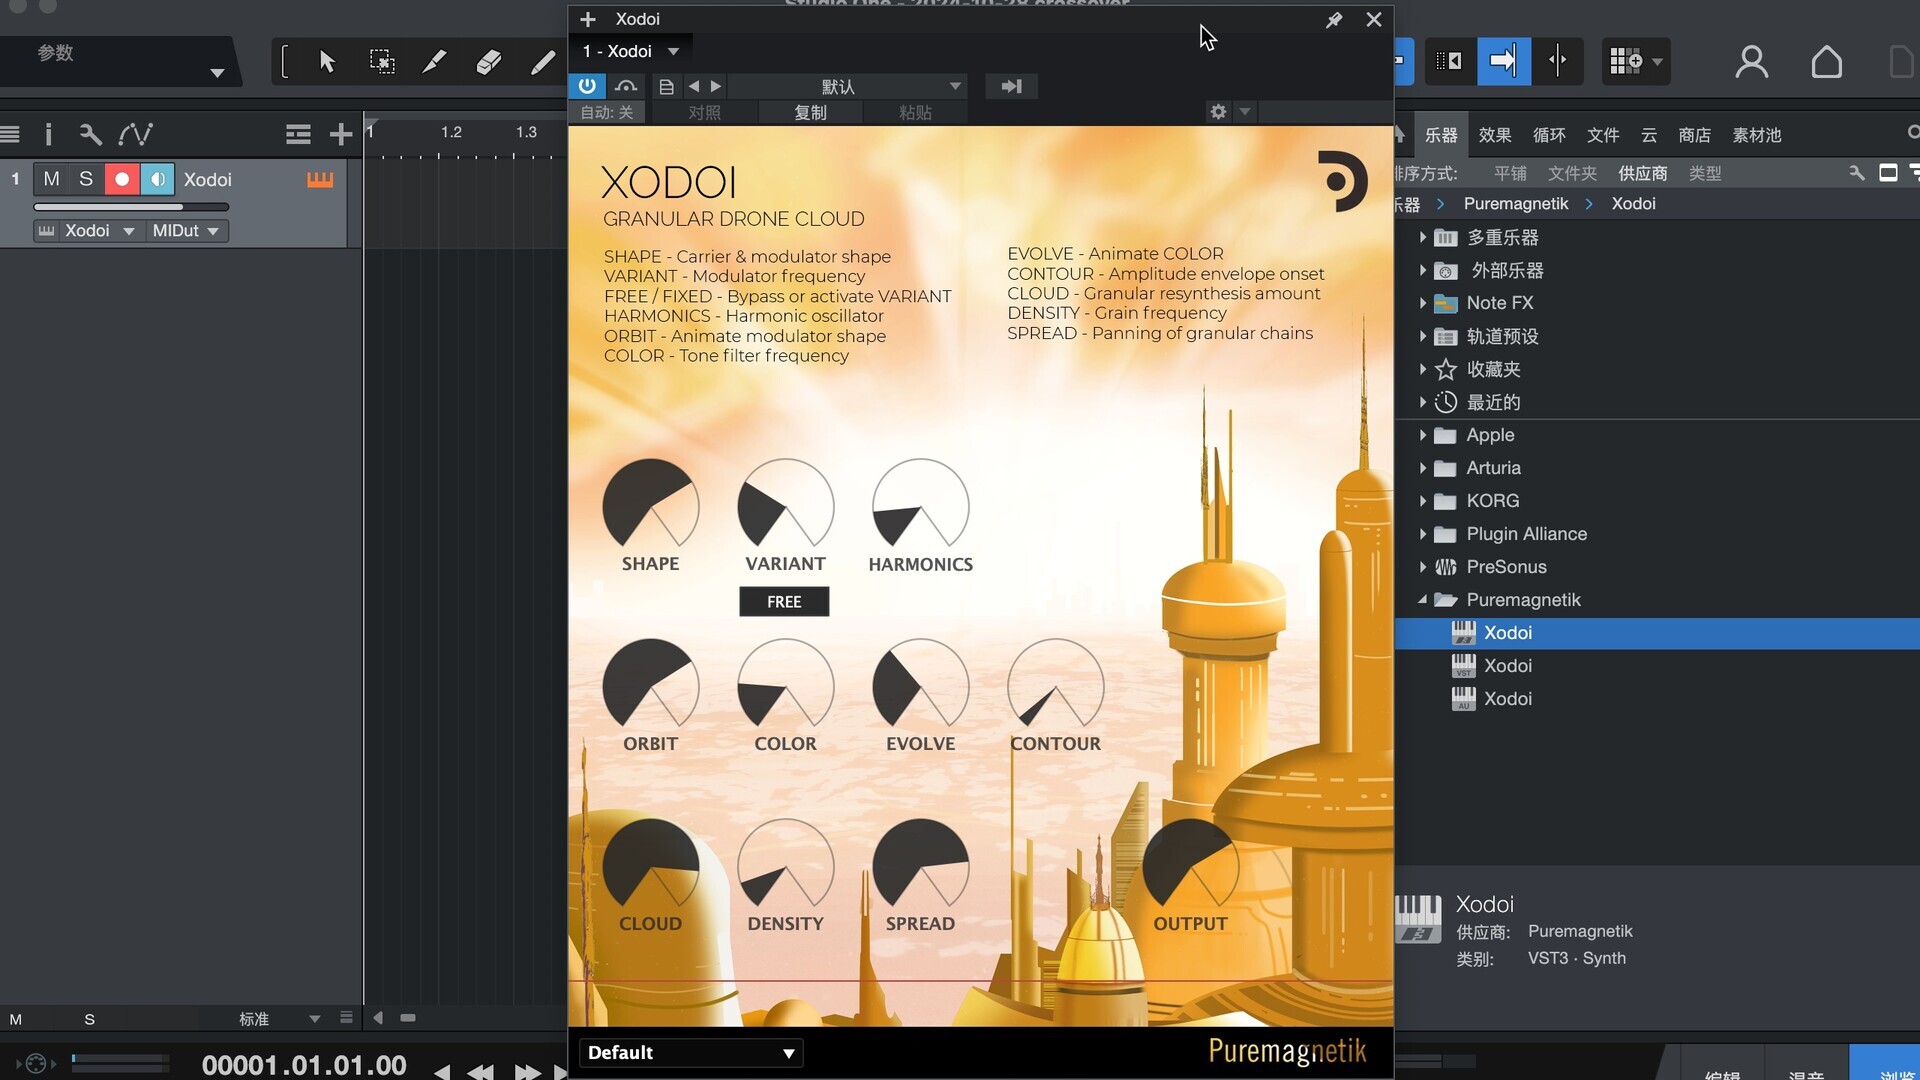Open plugin window settings gear
The image size is (1920, 1080).
1218,112
